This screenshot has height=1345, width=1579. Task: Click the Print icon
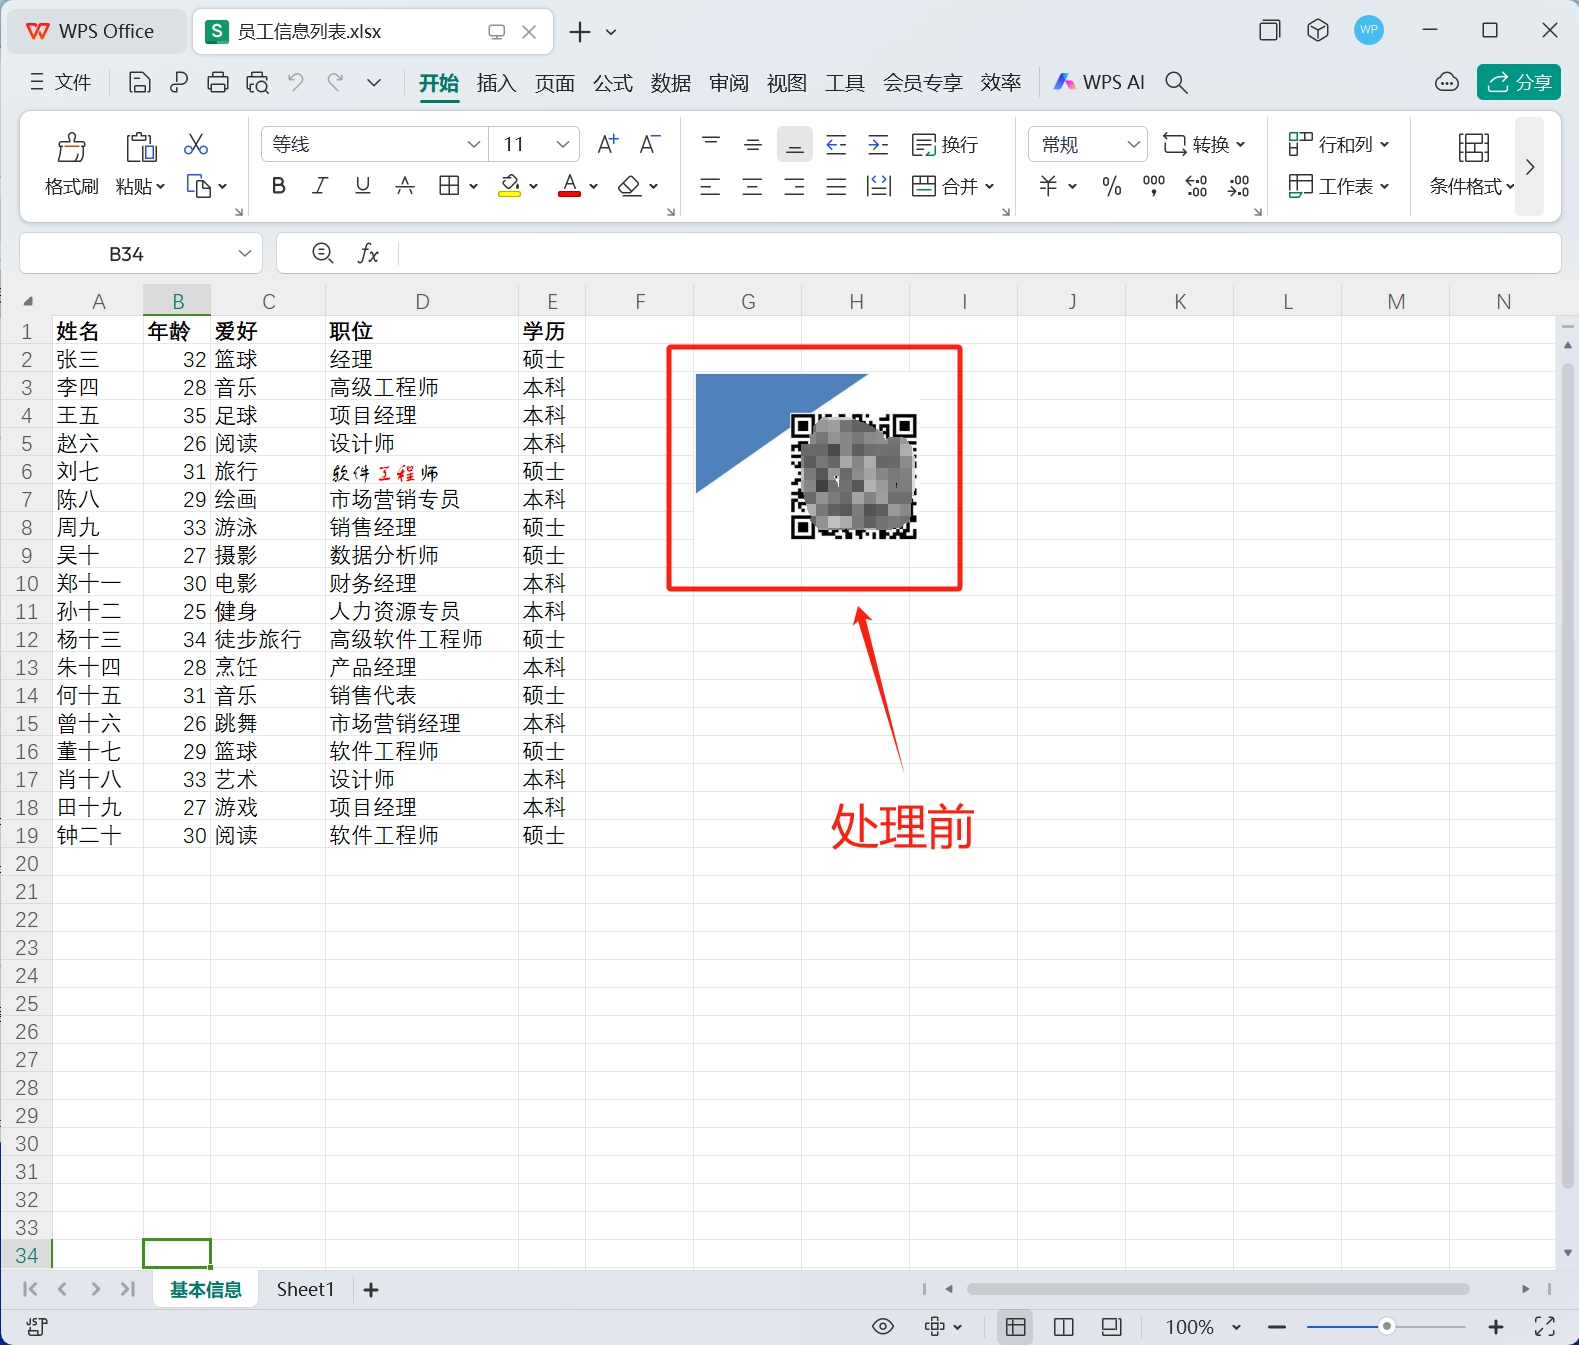(x=218, y=83)
